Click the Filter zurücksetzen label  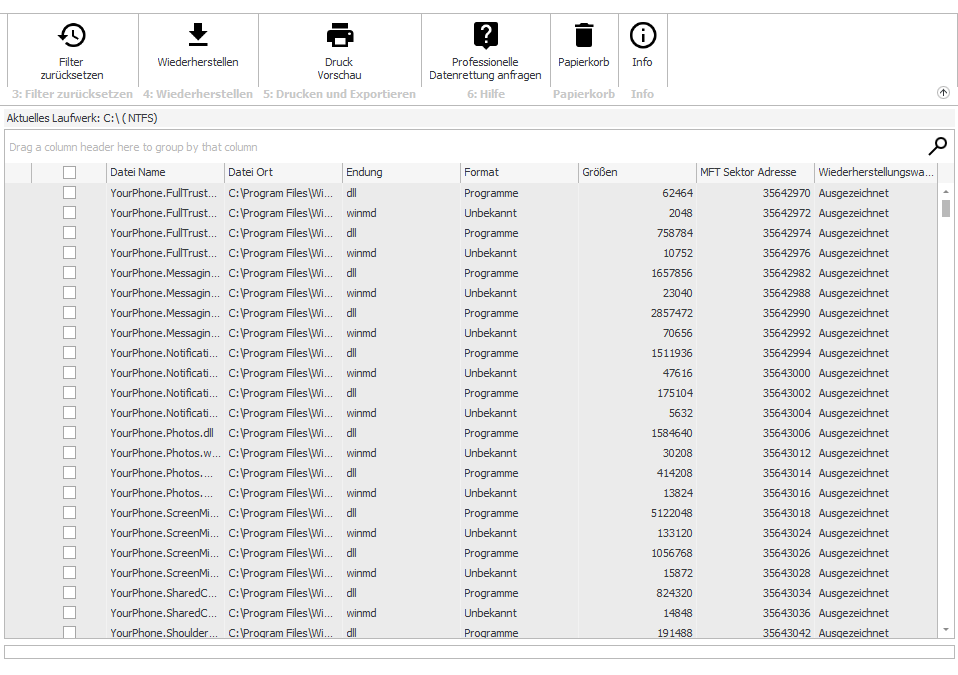(x=71, y=68)
